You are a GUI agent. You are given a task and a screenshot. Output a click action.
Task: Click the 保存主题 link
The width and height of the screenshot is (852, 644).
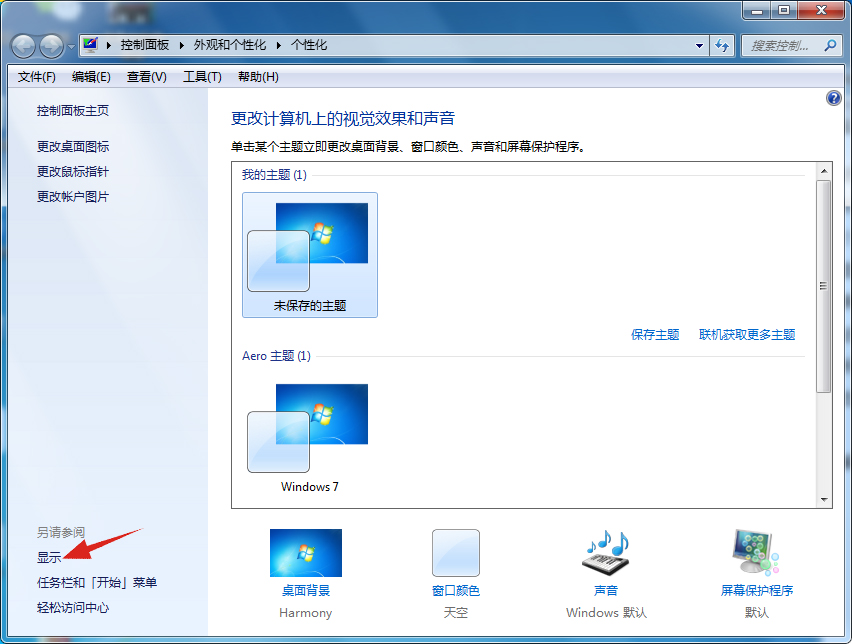click(655, 335)
